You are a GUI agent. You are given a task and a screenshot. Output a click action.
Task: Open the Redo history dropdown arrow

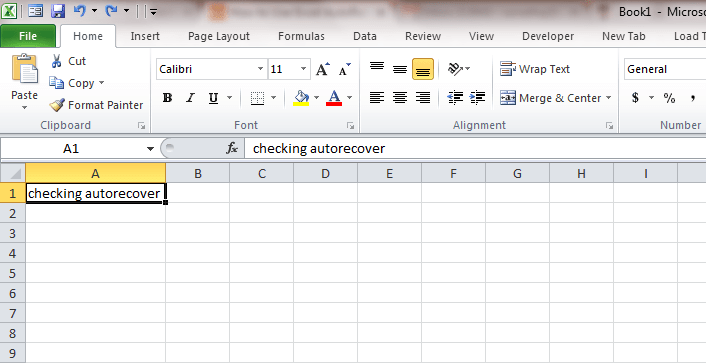(x=127, y=11)
